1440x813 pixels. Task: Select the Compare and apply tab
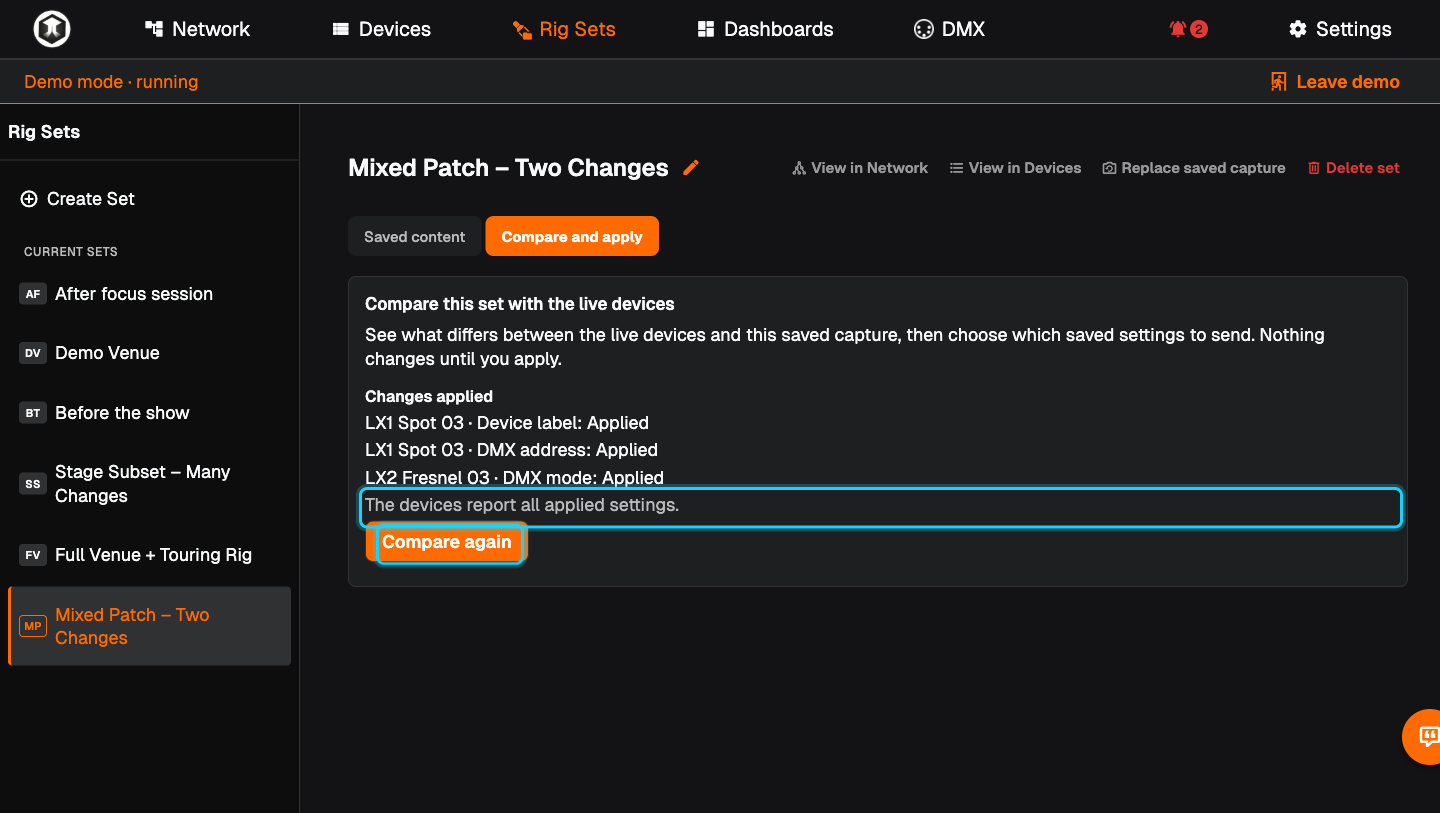(x=572, y=237)
